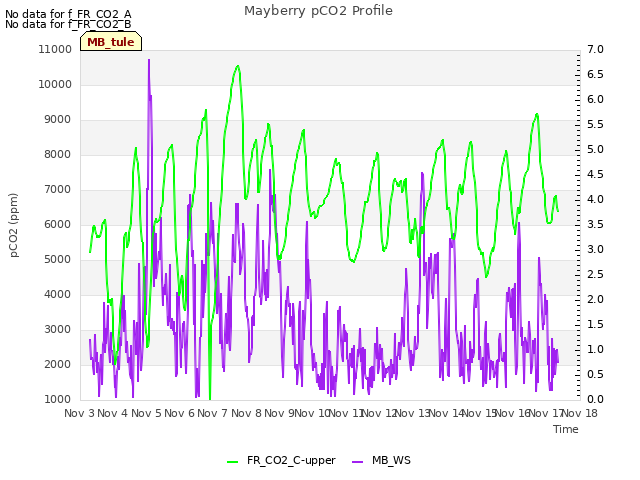This screenshot has width=640, height=480.
Task: Click the Nov 6 date tick label
Action: tap(179, 413)
